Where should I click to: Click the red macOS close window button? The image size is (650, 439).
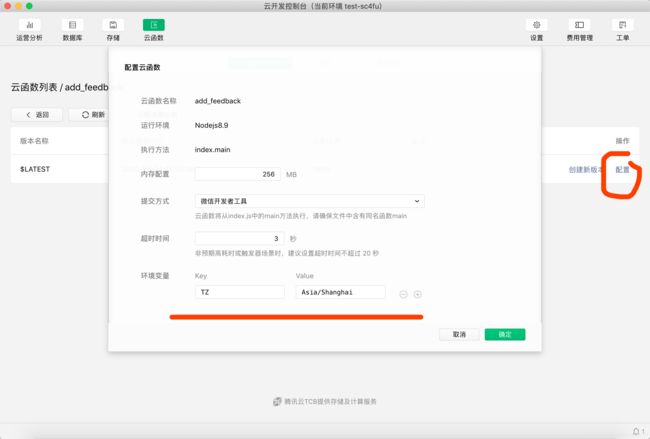tap(7, 6)
